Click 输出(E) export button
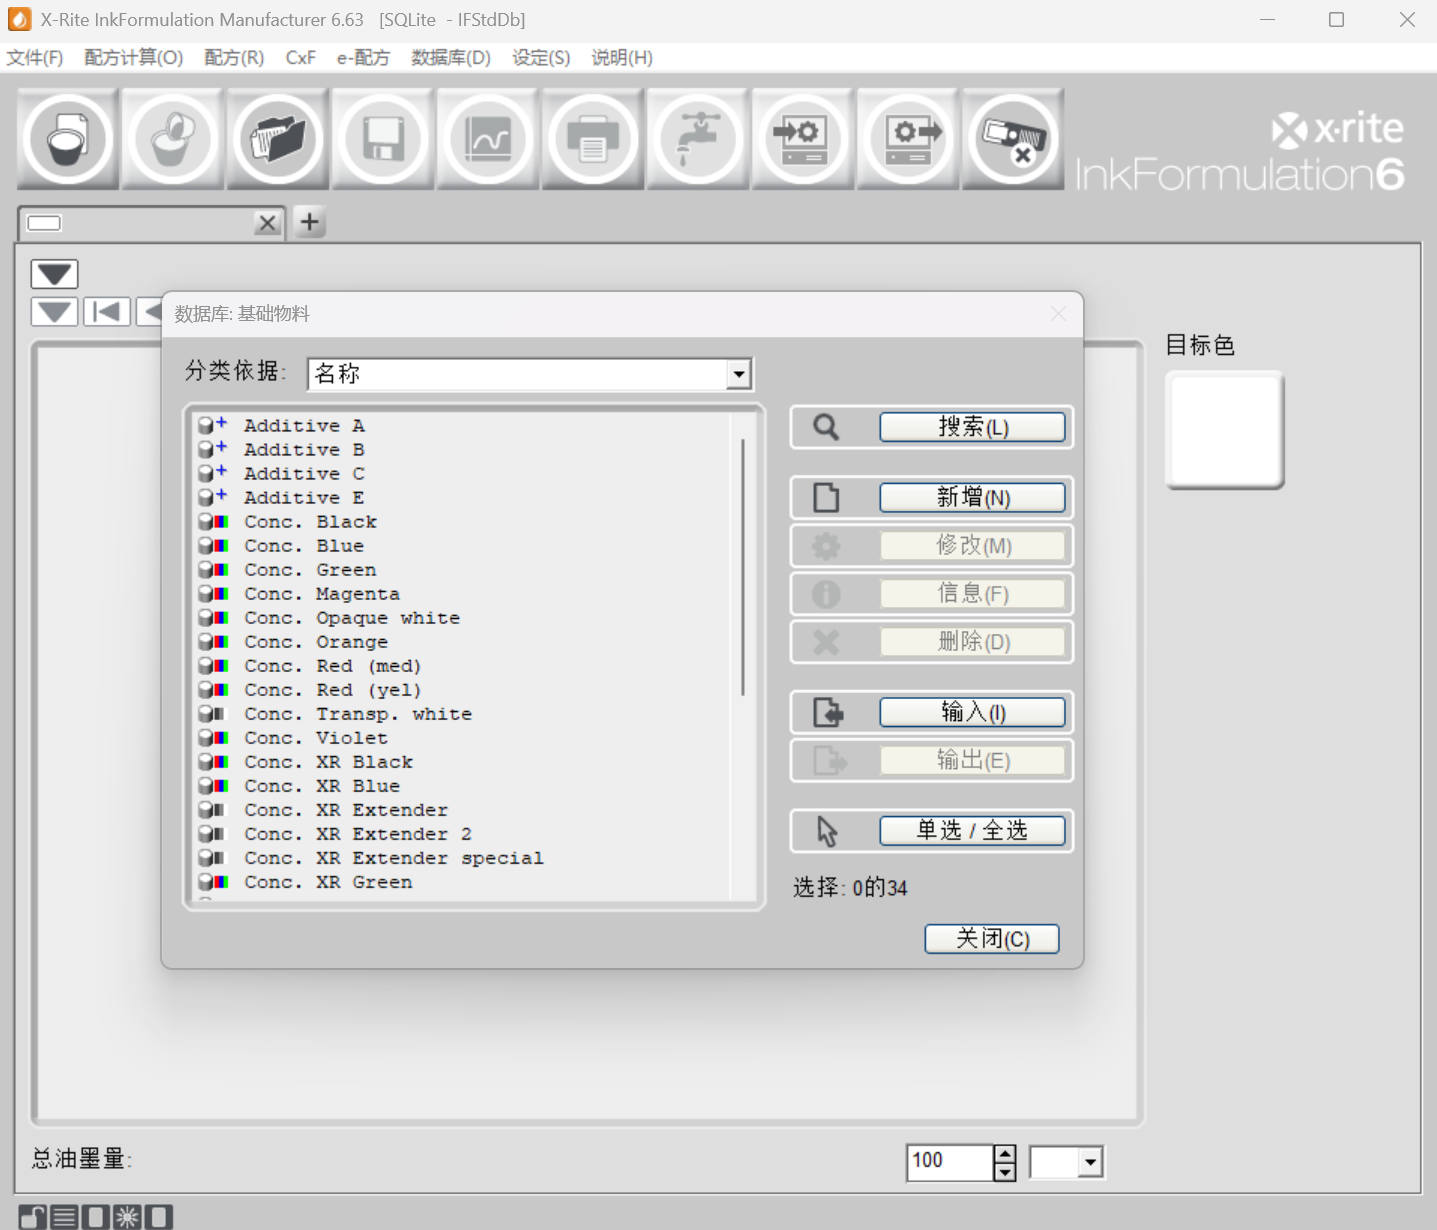 coord(972,760)
